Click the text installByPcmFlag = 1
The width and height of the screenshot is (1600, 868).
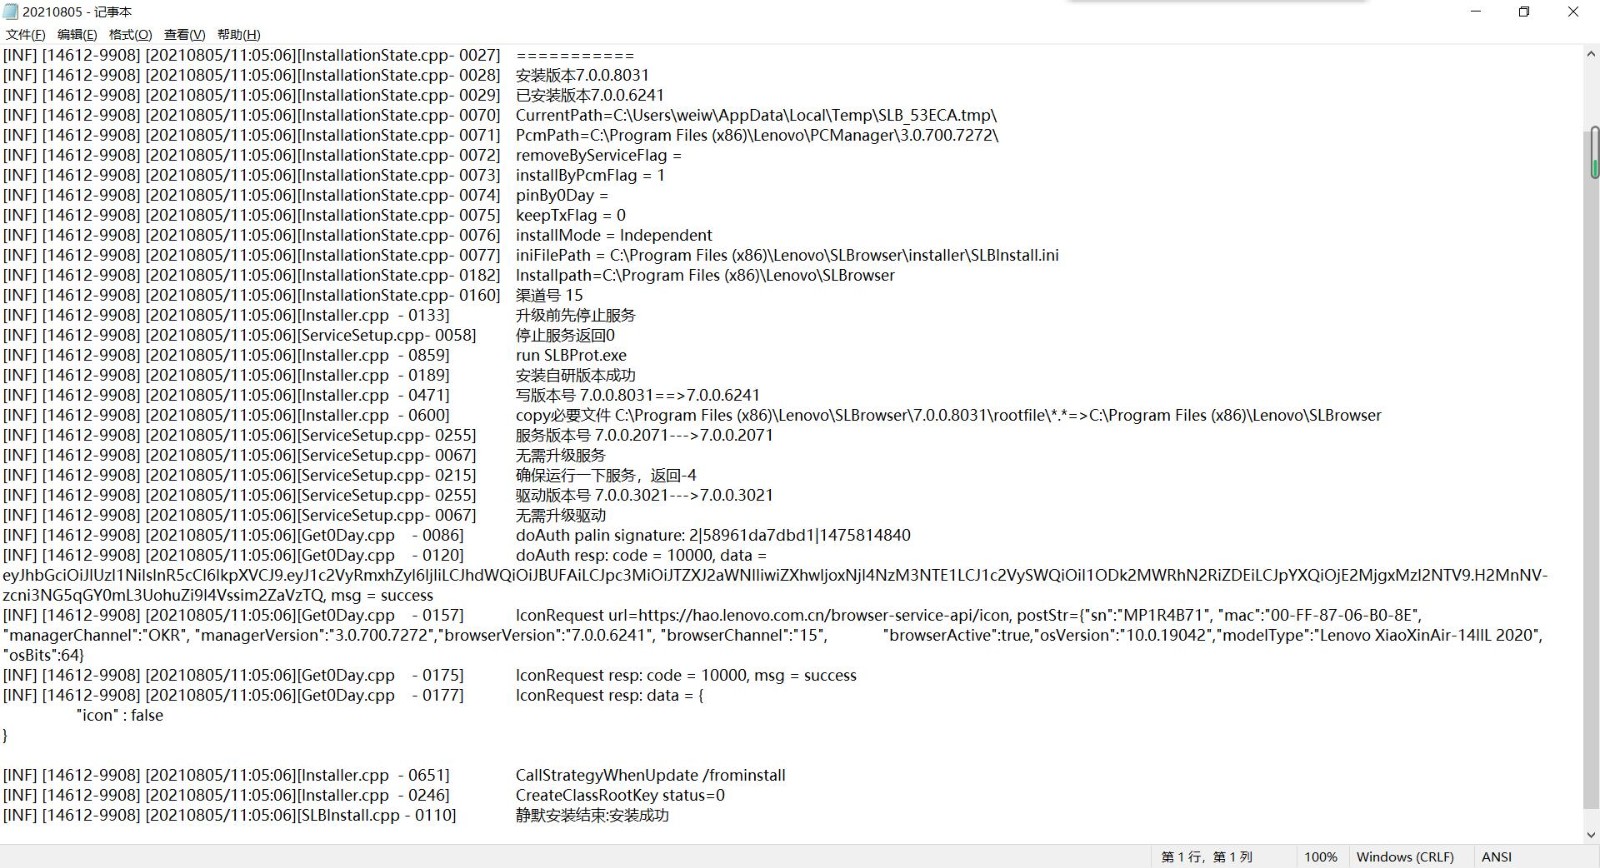pos(590,175)
